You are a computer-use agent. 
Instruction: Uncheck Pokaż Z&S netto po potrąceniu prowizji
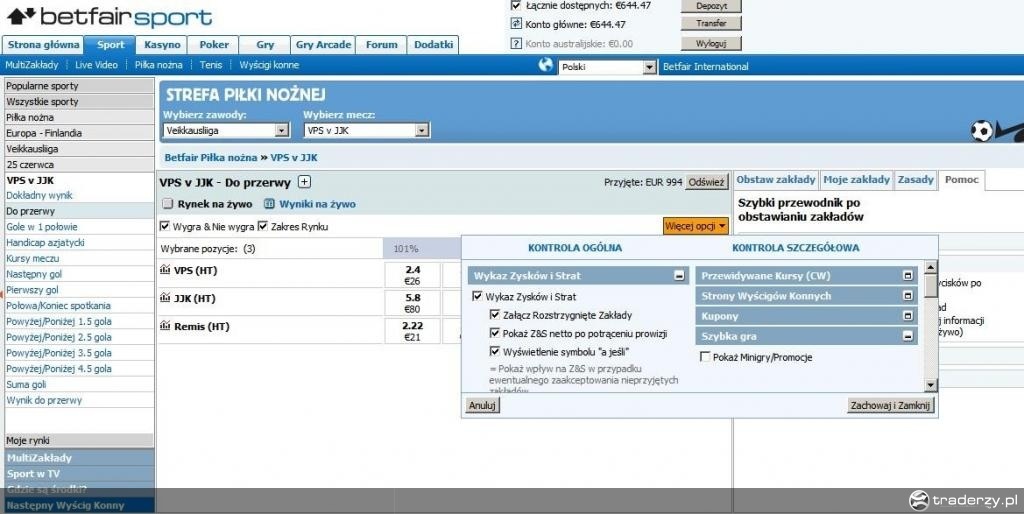pos(495,333)
